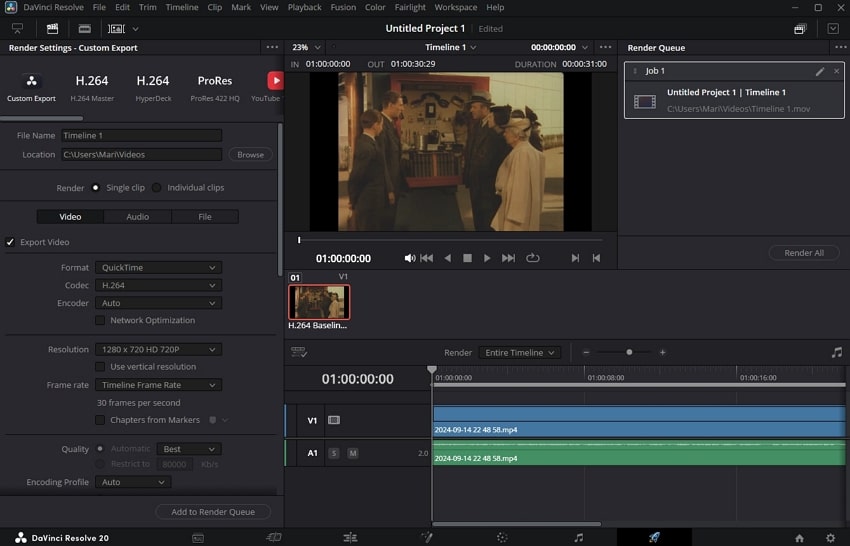Viewport: 850px width, 546px height.
Task: Open the Fusion menu
Action: [x=343, y=7]
